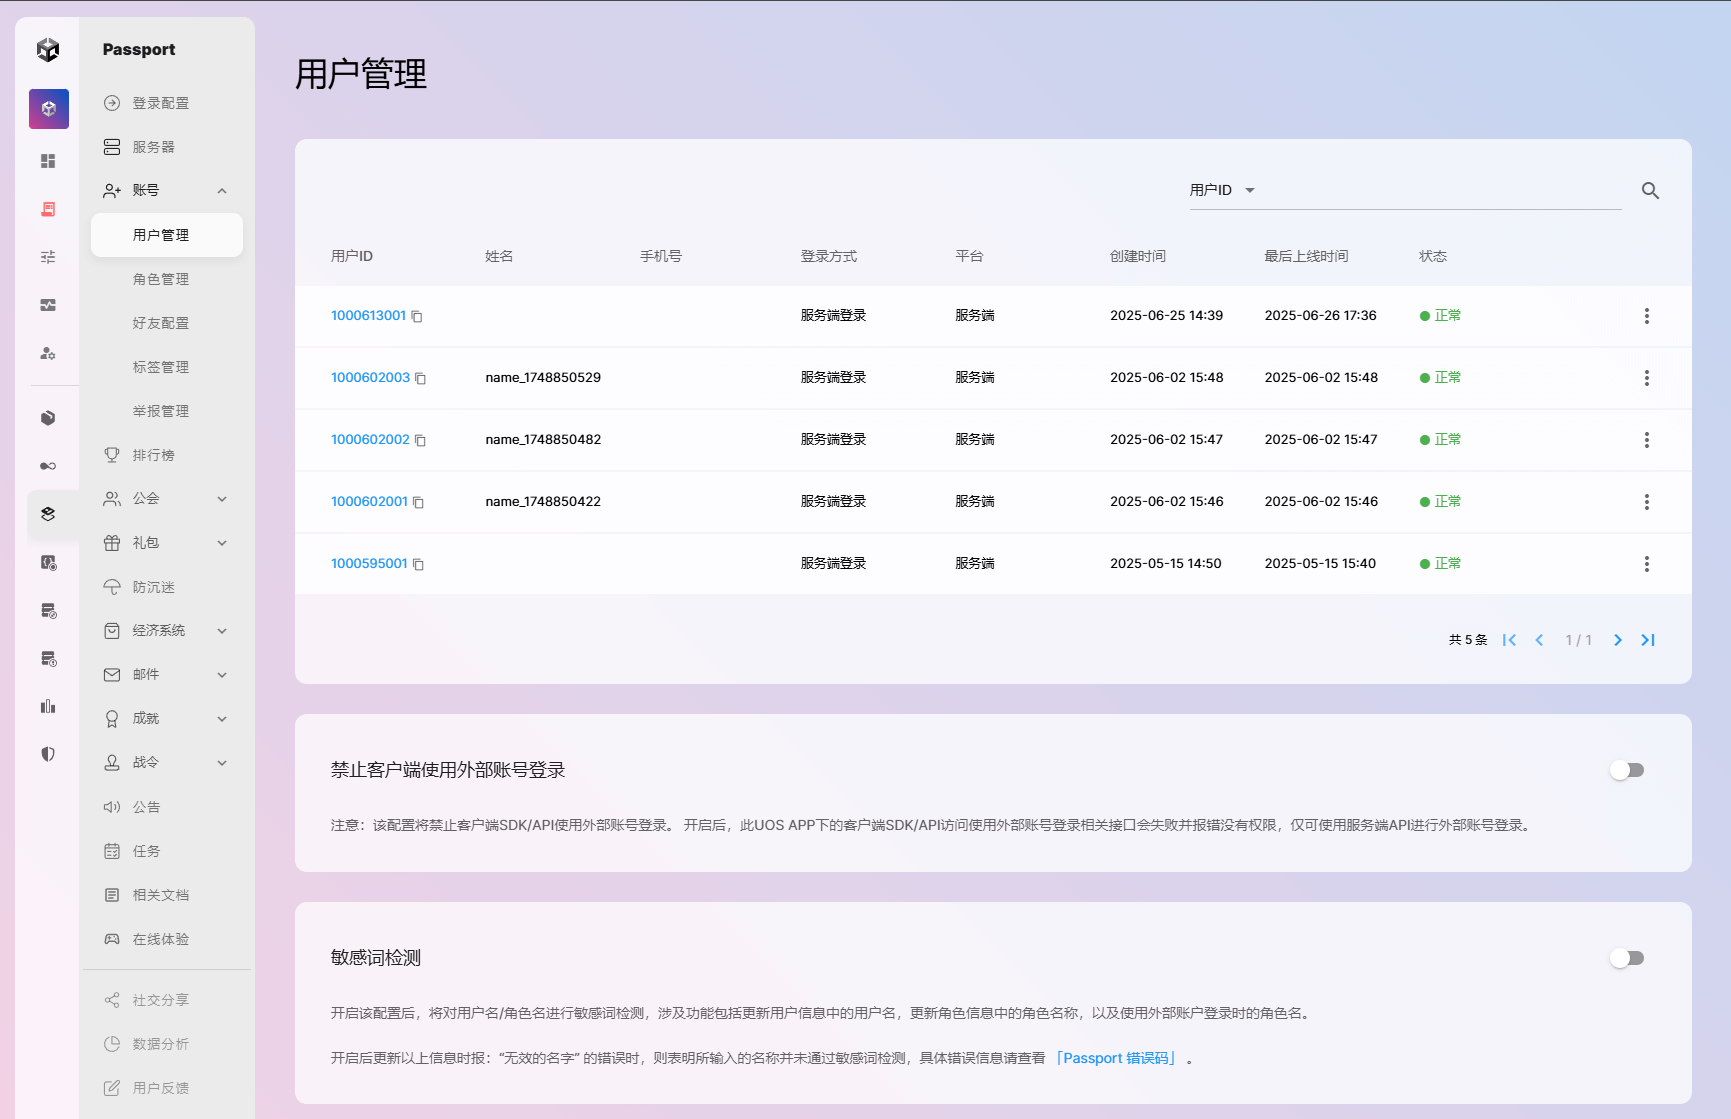Open the 用户ID search type dropdown

(x=1221, y=190)
